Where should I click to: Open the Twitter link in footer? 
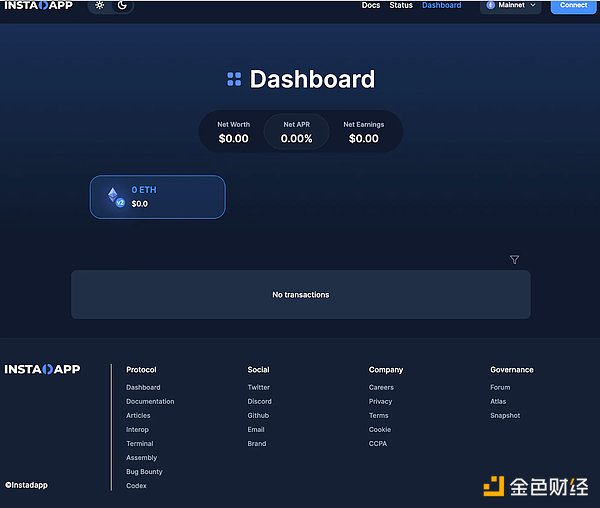tap(259, 387)
